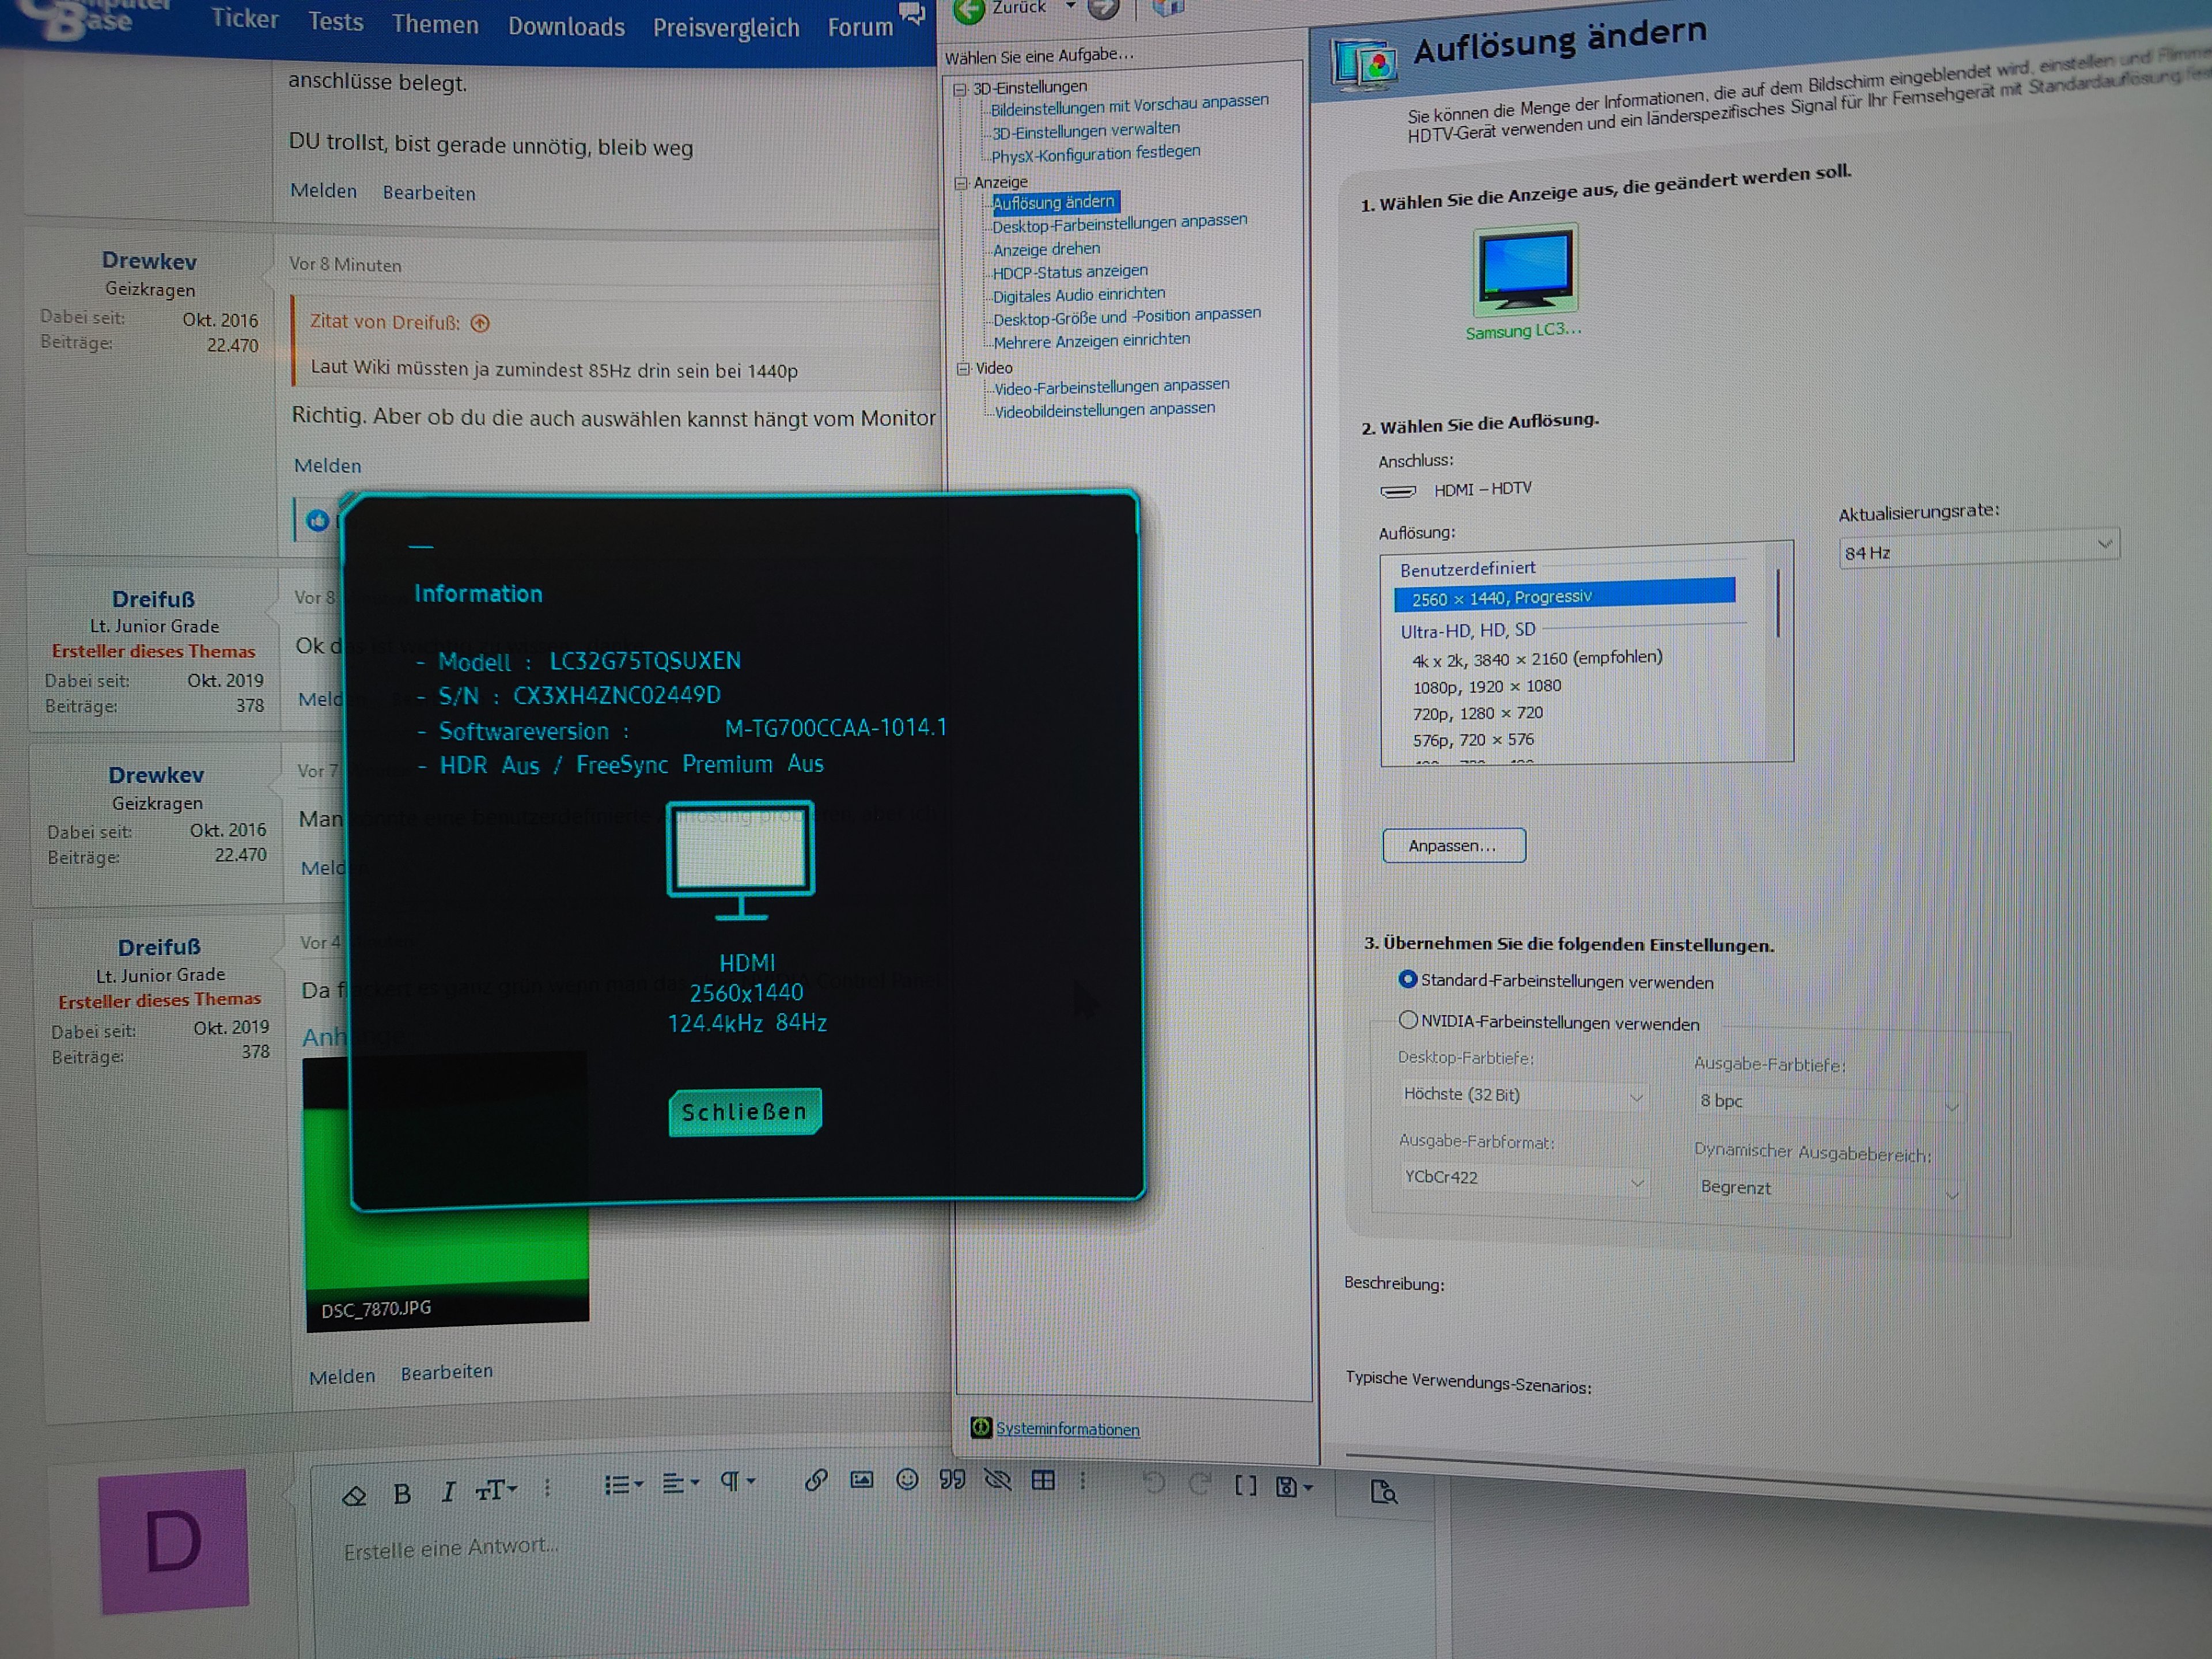
Task: Click the editor preview icon
Action: (x=1383, y=1492)
